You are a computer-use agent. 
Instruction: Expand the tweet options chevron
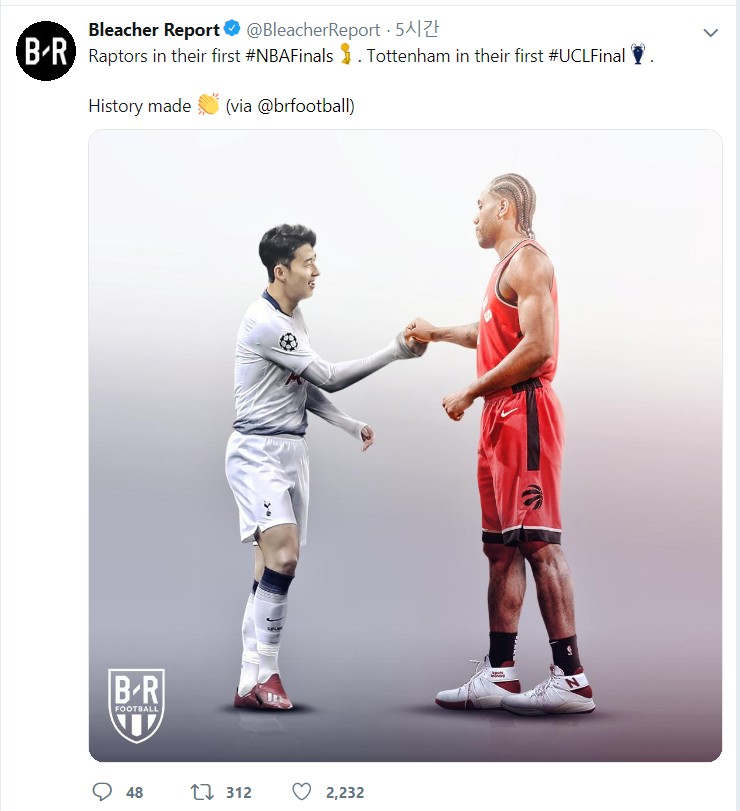[711, 33]
